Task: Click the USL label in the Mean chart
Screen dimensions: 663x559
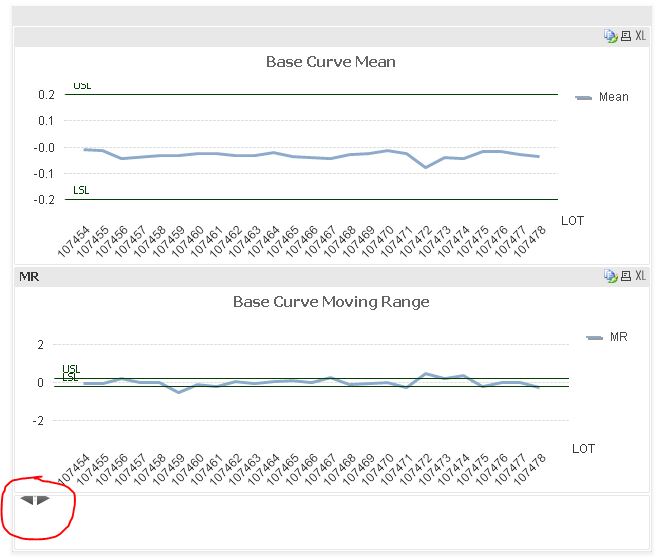Action: tap(82, 86)
